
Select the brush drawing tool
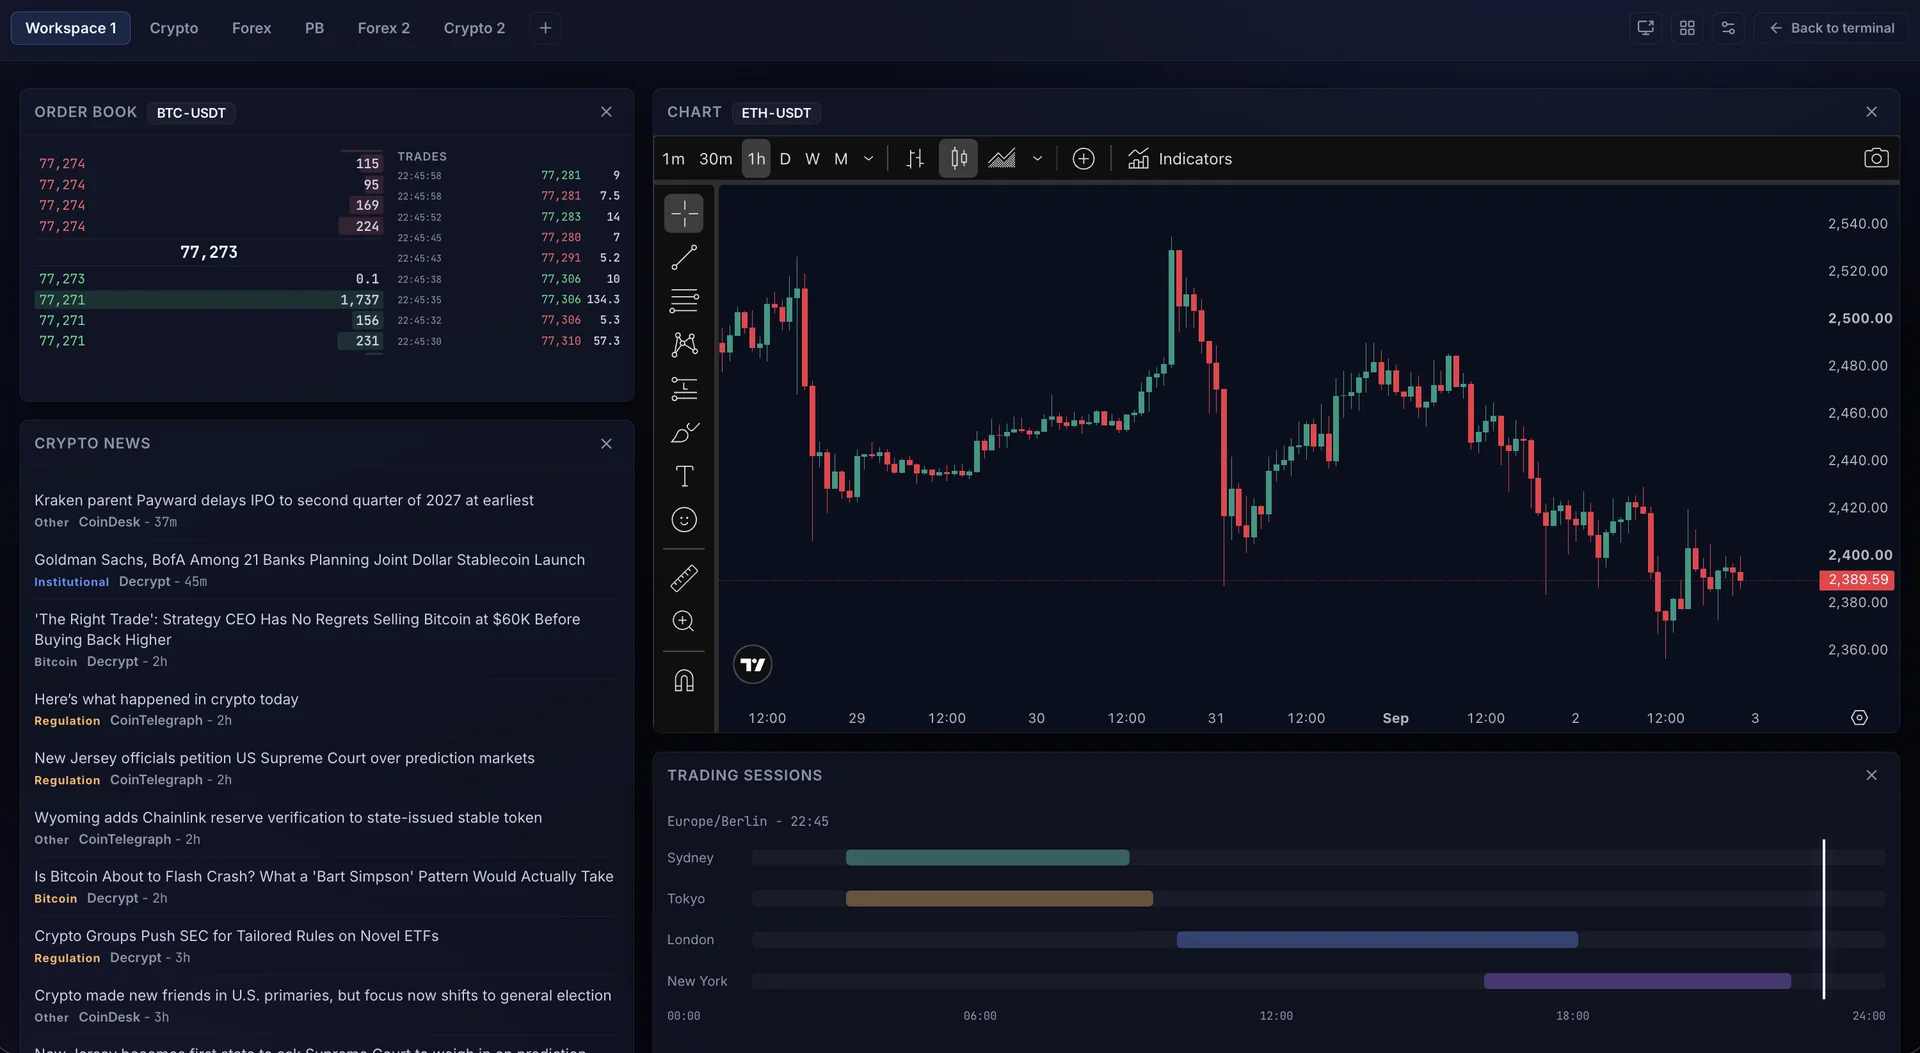pyautogui.click(x=684, y=433)
